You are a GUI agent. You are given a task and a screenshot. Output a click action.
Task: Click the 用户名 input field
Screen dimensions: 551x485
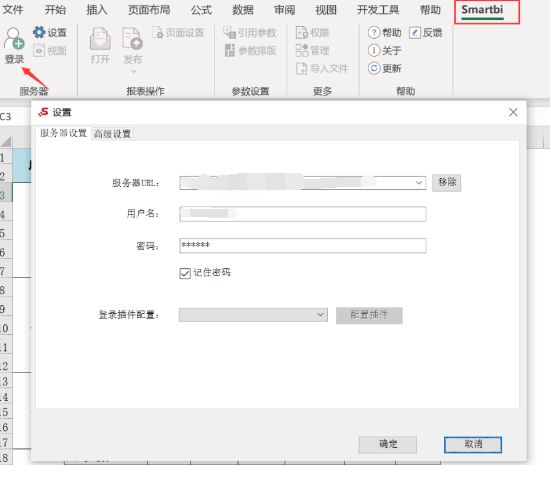(x=303, y=214)
